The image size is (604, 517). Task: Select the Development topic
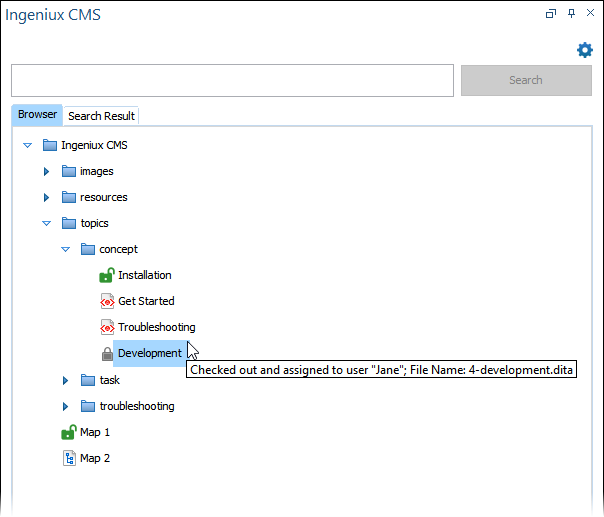150,353
